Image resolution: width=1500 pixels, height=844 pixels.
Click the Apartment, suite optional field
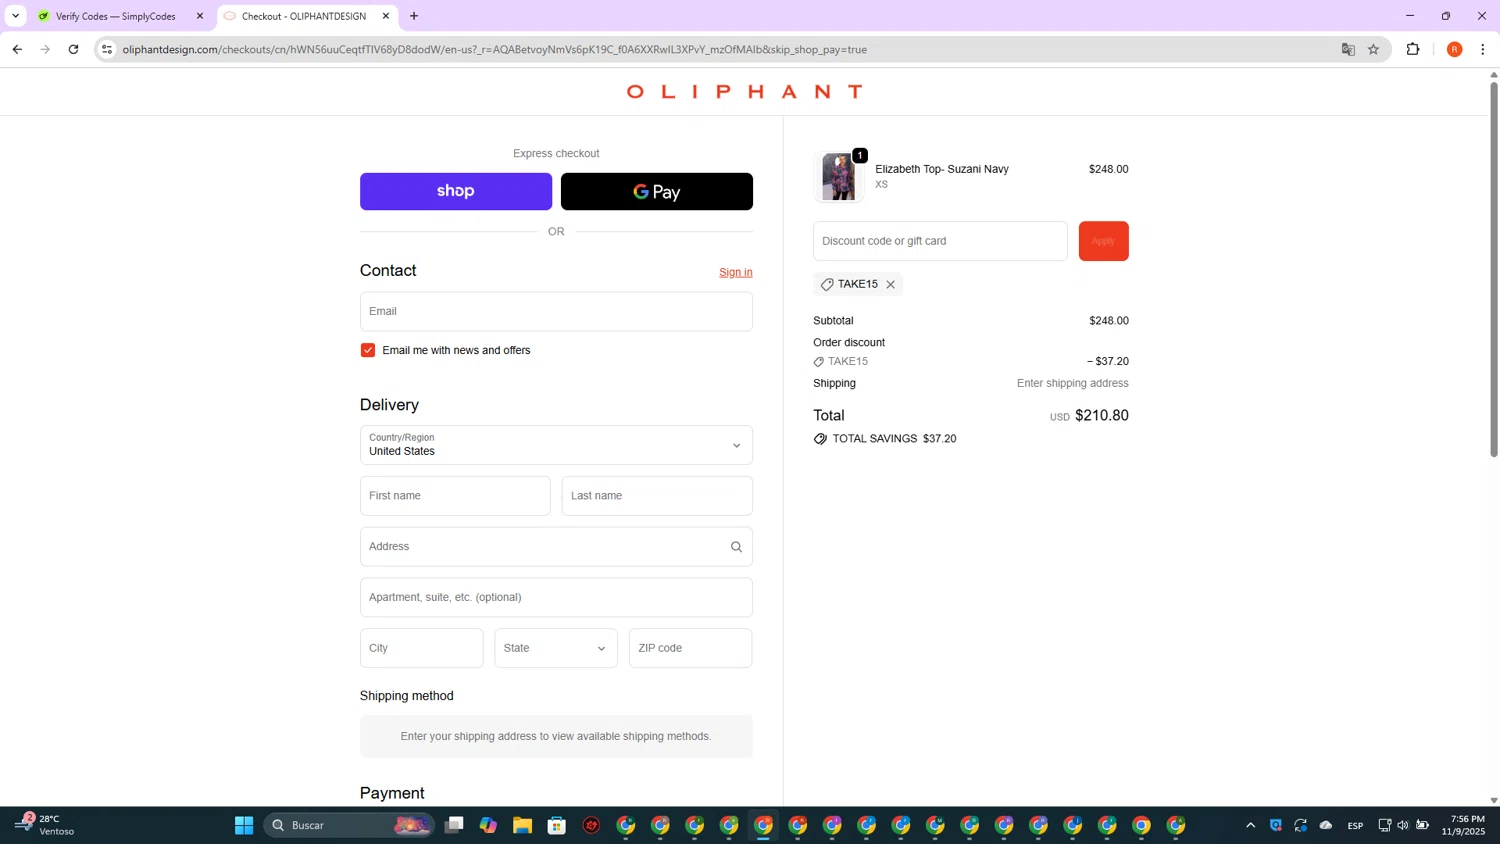(x=556, y=597)
